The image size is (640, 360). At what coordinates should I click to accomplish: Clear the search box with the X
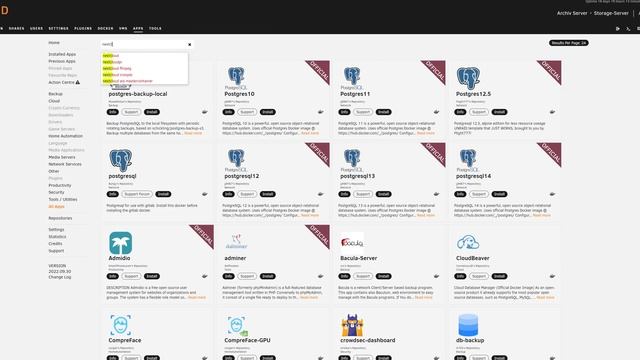coord(189,44)
